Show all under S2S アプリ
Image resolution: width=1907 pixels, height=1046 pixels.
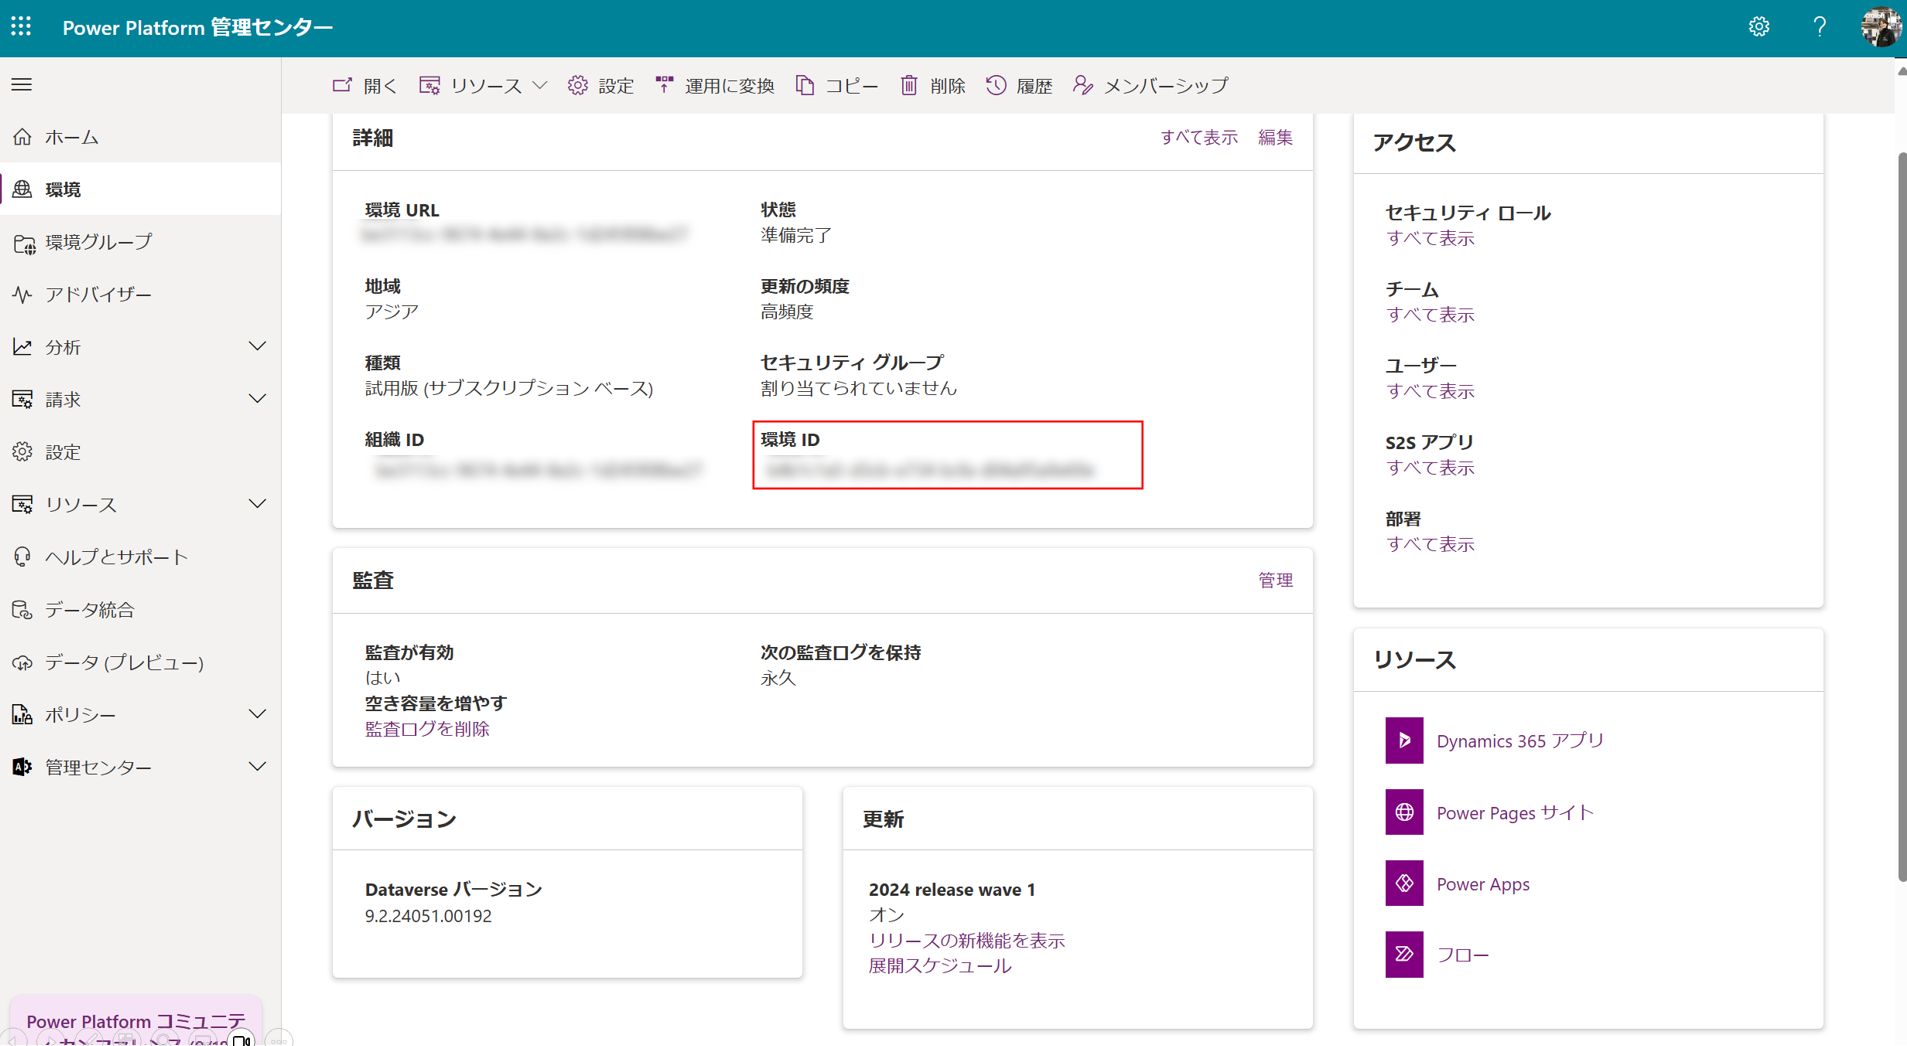(1430, 468)
